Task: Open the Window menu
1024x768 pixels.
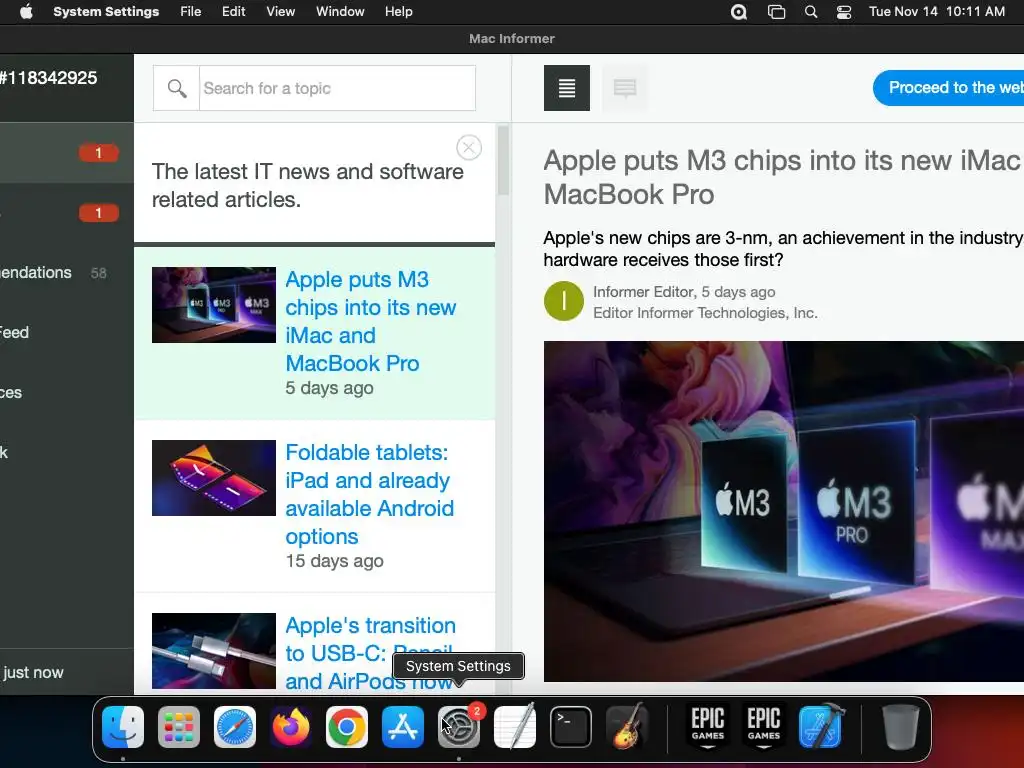Action: point(340,12)
